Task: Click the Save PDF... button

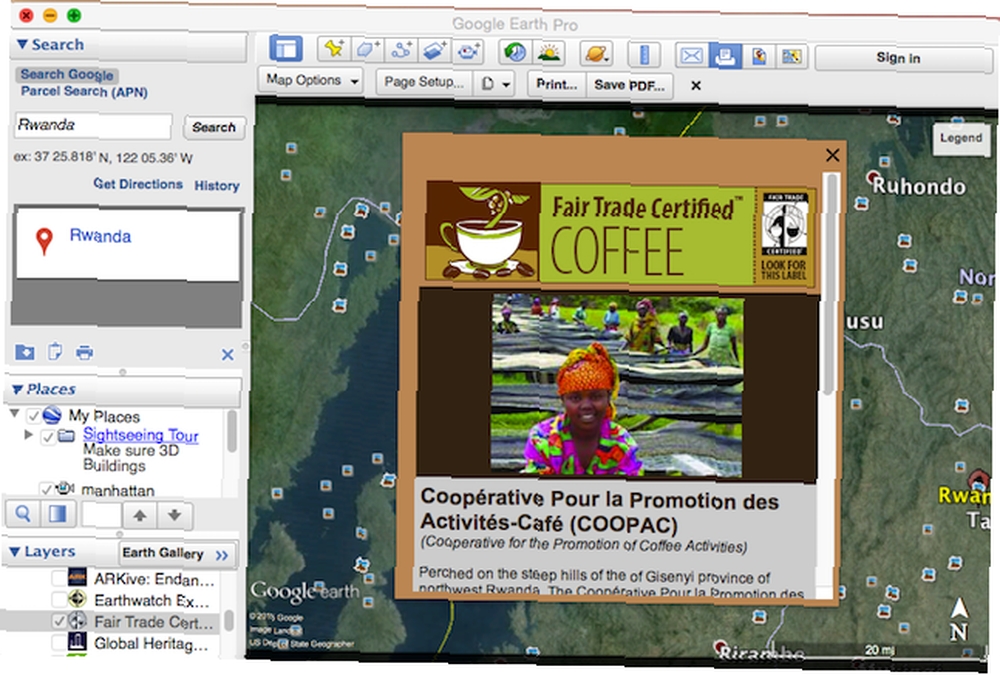Action: tap(629, 85)
